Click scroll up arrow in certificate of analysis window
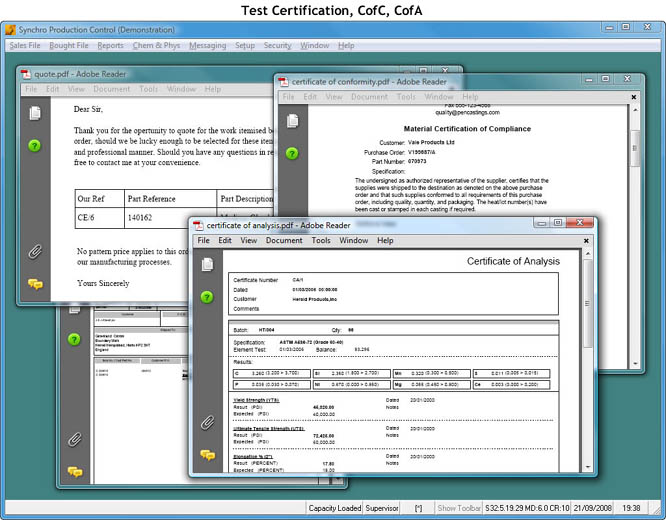666x520 pixels. coord(588,254)
